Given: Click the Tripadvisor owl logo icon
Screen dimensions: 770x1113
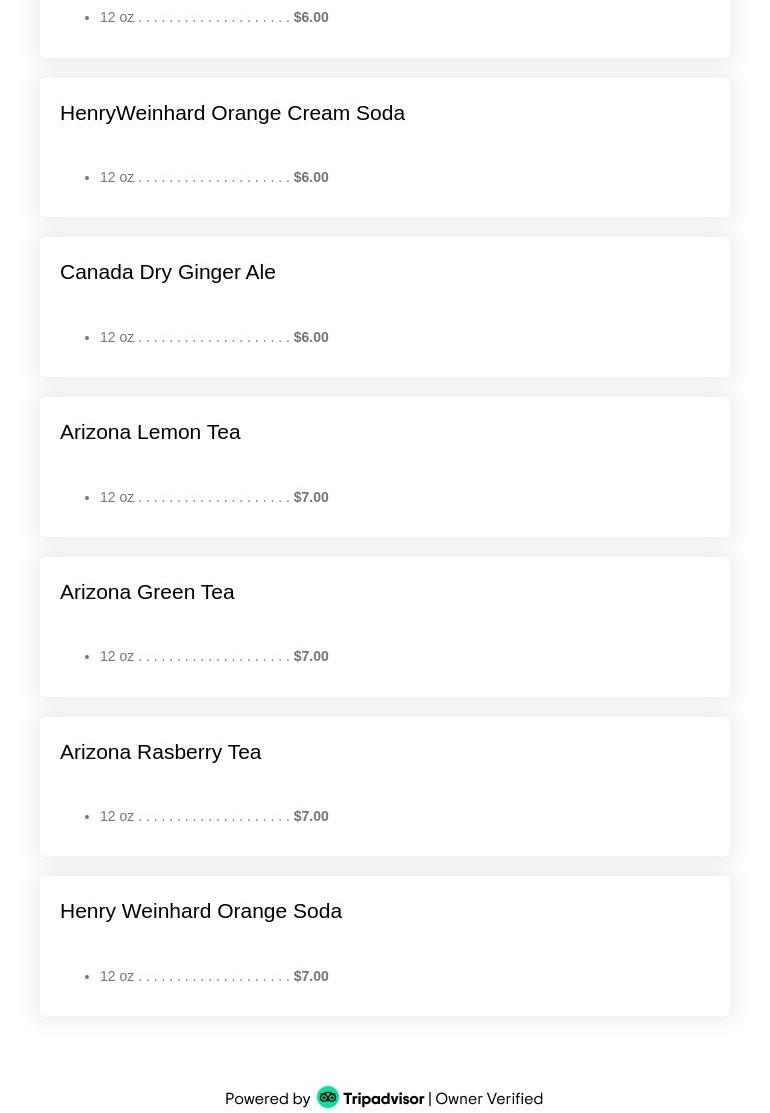Looking at the screenshot, I should click(328, 1097).
